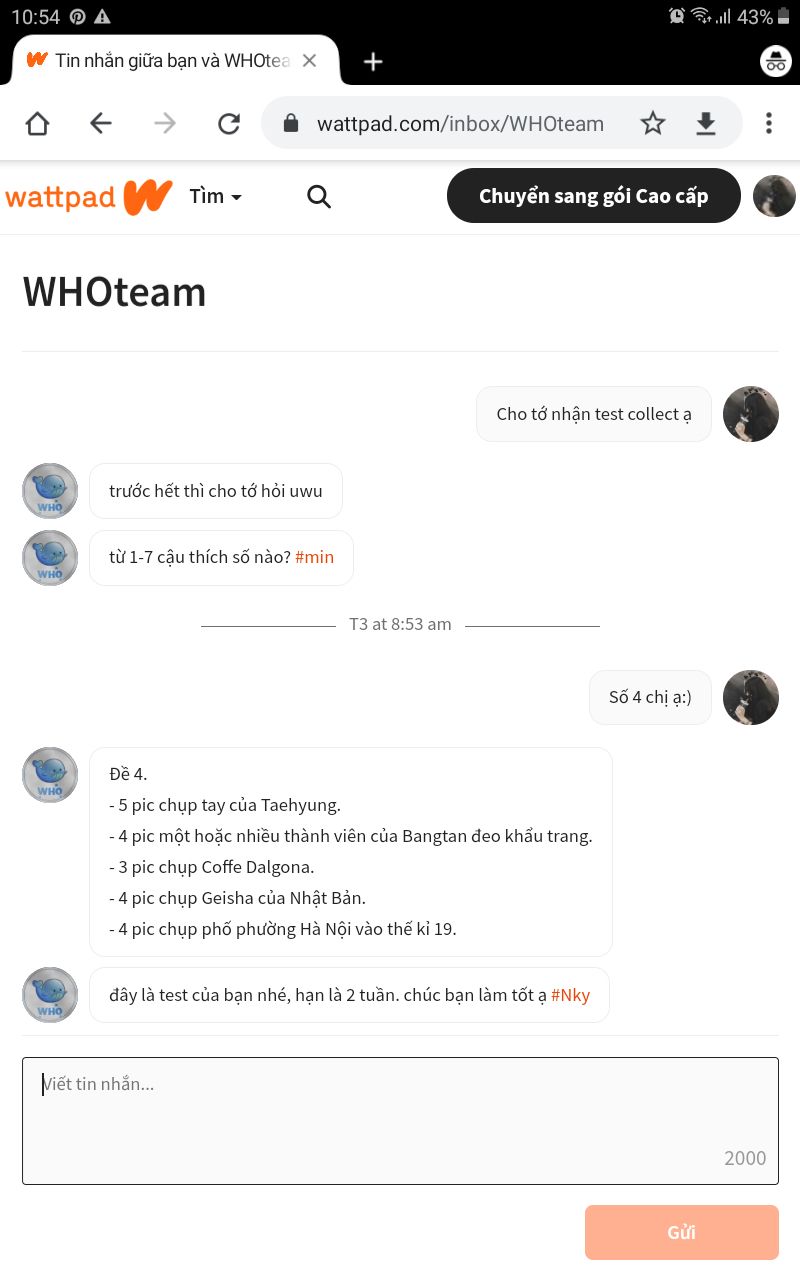Open the #min hashtag link
Image resolution: width=800 pixels, height=1280 pixels.
(x=315, y=557)
